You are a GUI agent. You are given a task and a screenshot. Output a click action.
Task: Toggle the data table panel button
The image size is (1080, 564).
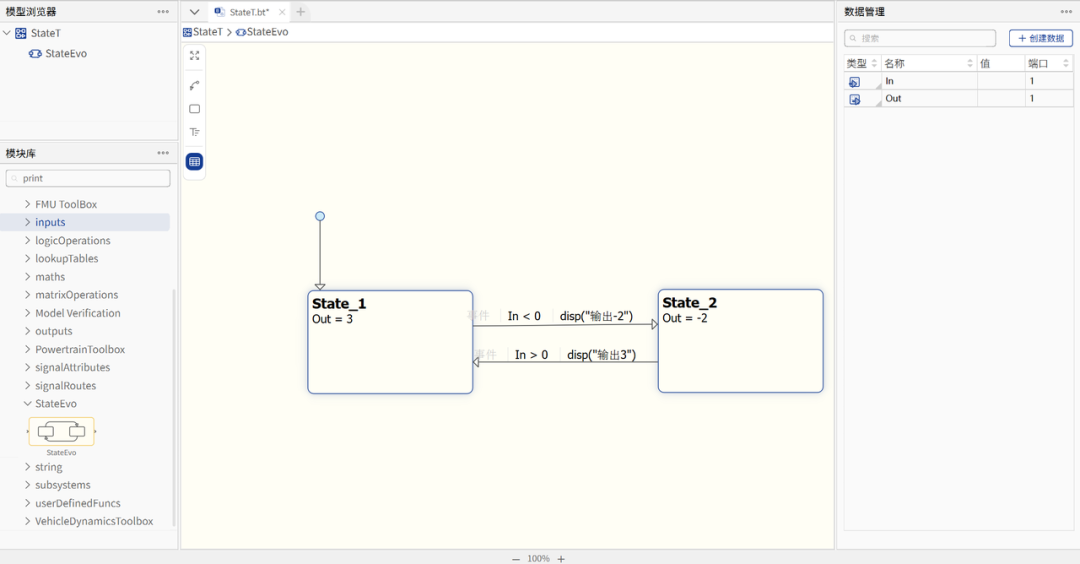pos(195,161)
